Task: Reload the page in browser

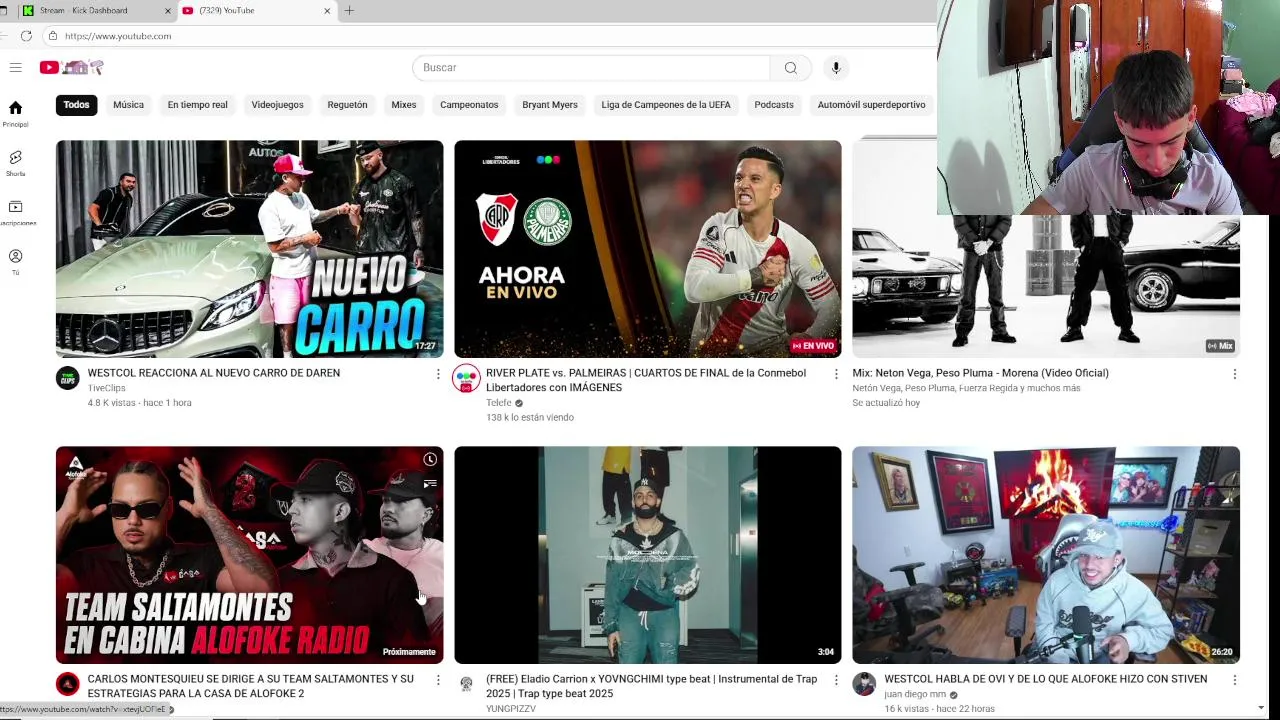Action: click(26, 36)
